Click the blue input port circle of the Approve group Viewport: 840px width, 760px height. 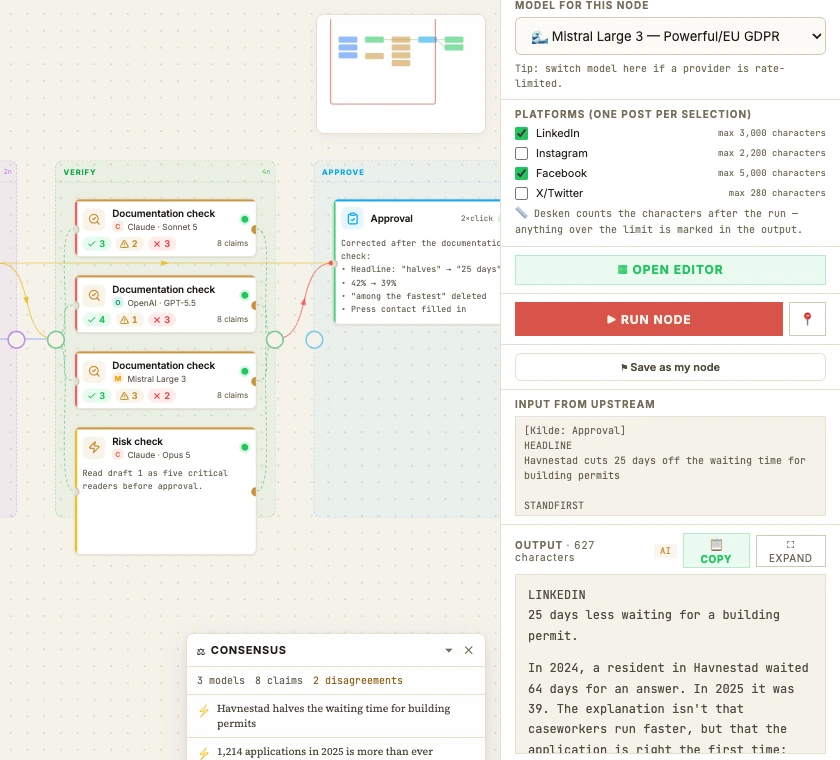314,340
